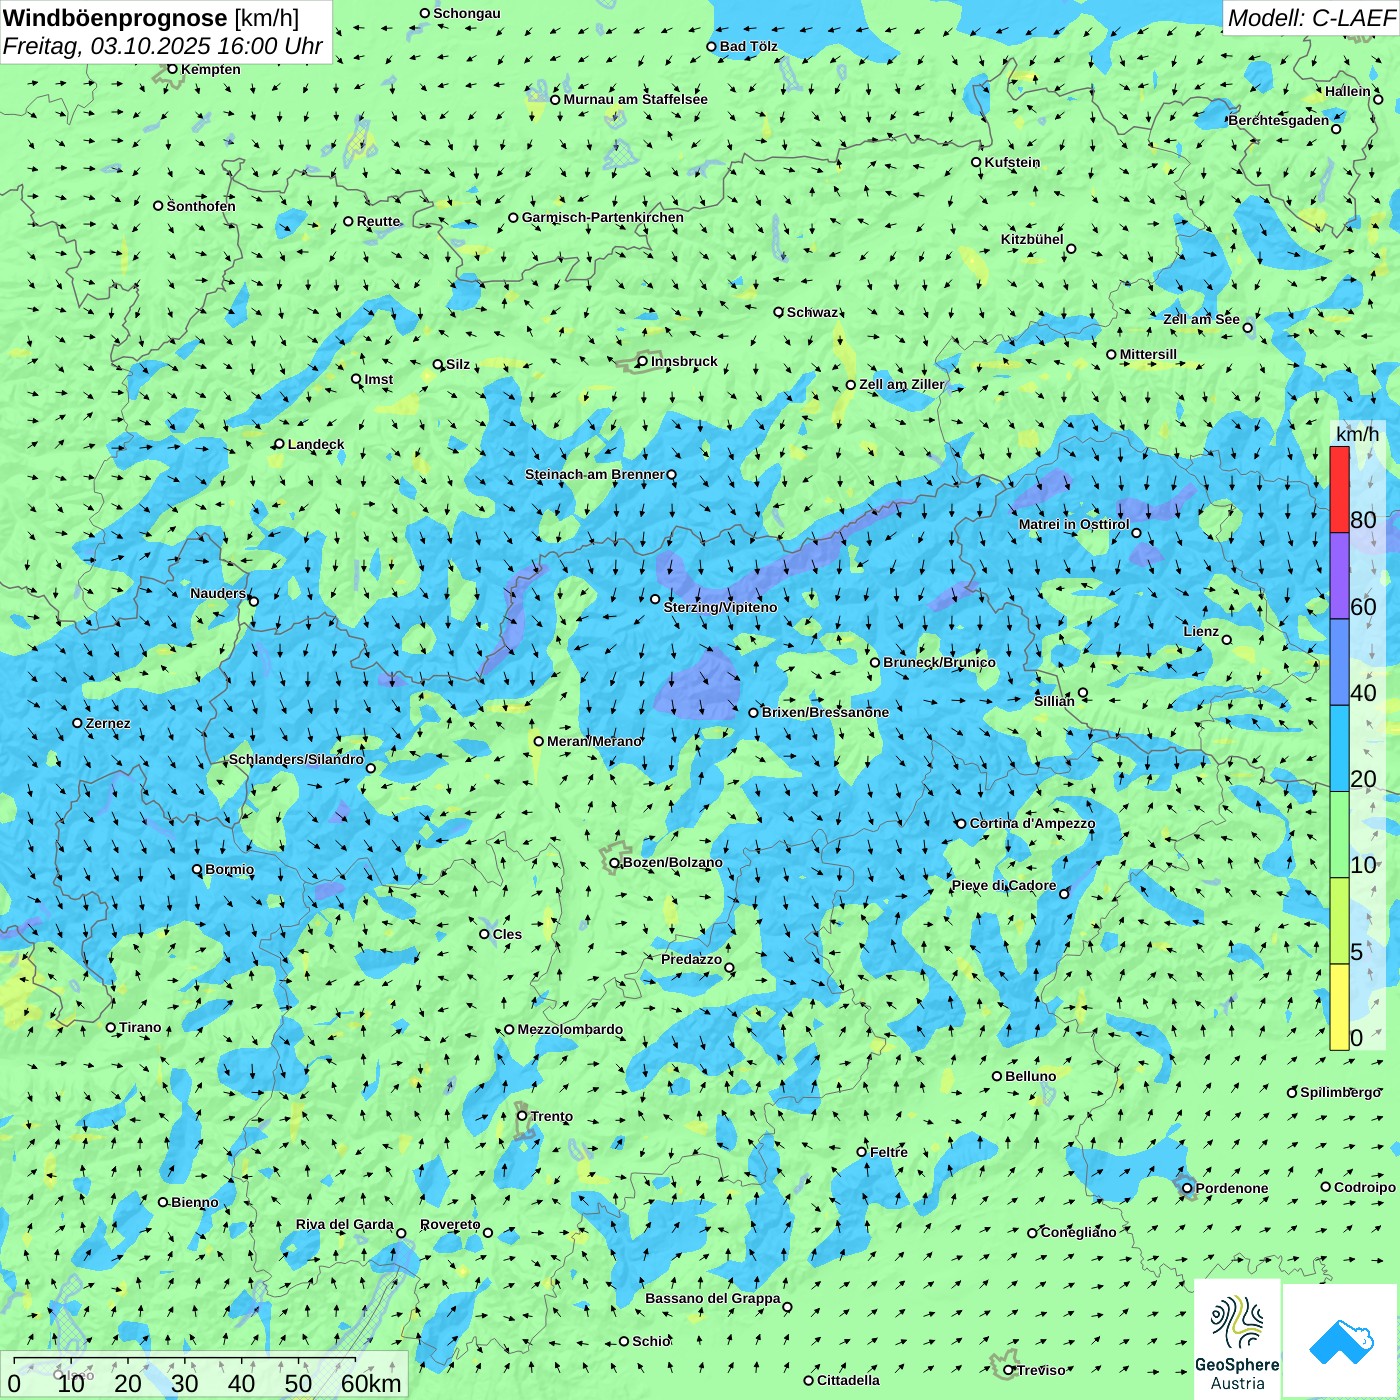Click the Berchtesgaden label
Screen dimensions: 1400x1400
1279,120
